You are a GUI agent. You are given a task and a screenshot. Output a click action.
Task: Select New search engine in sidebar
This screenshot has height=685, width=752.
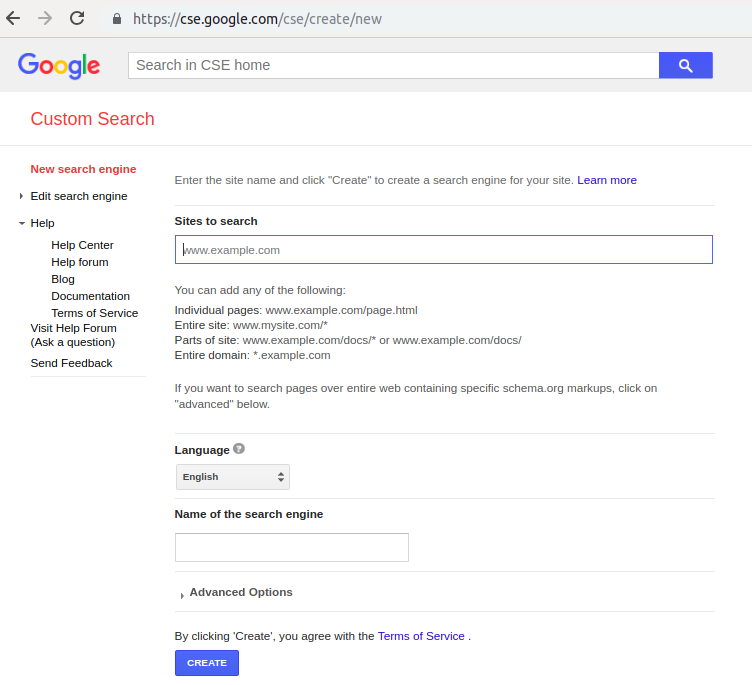[83, 169]
